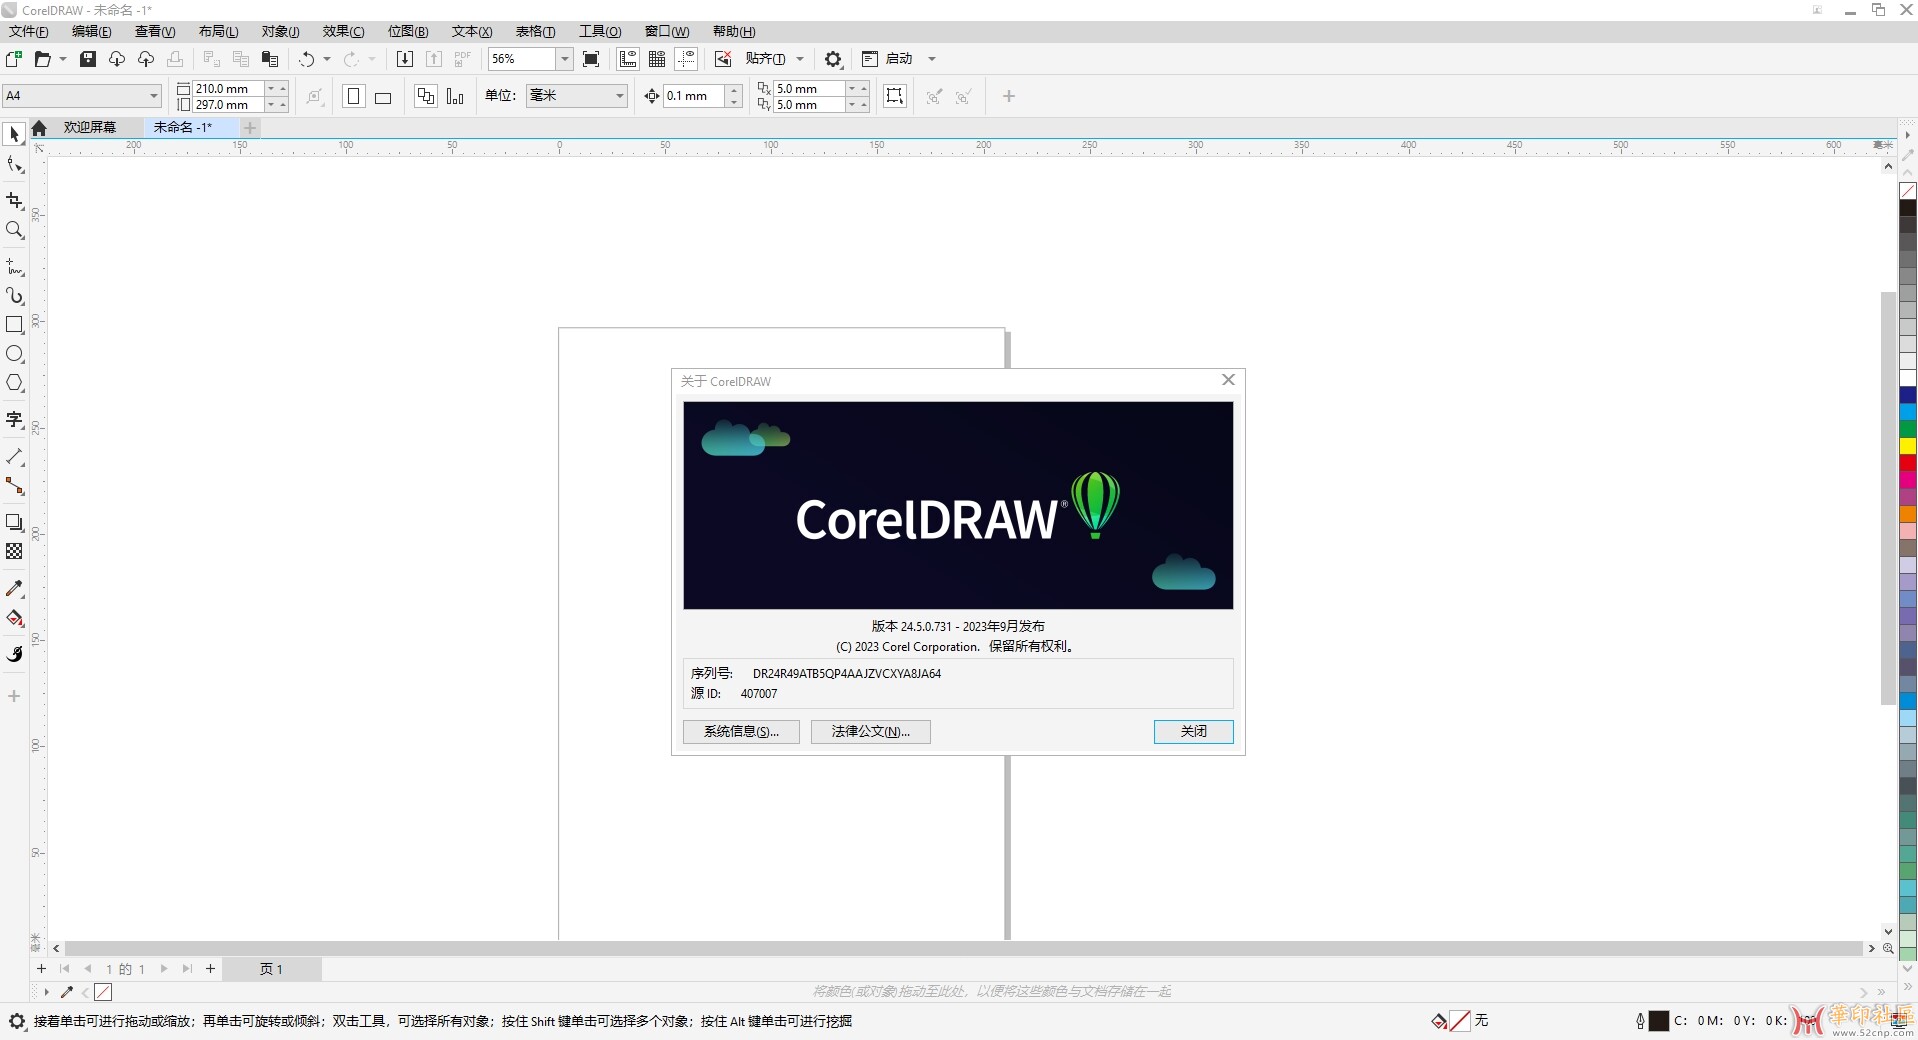Pick the yellow swatch in palette
This screenshot has height=1040, width=1918.
[x=1908, y=445]
